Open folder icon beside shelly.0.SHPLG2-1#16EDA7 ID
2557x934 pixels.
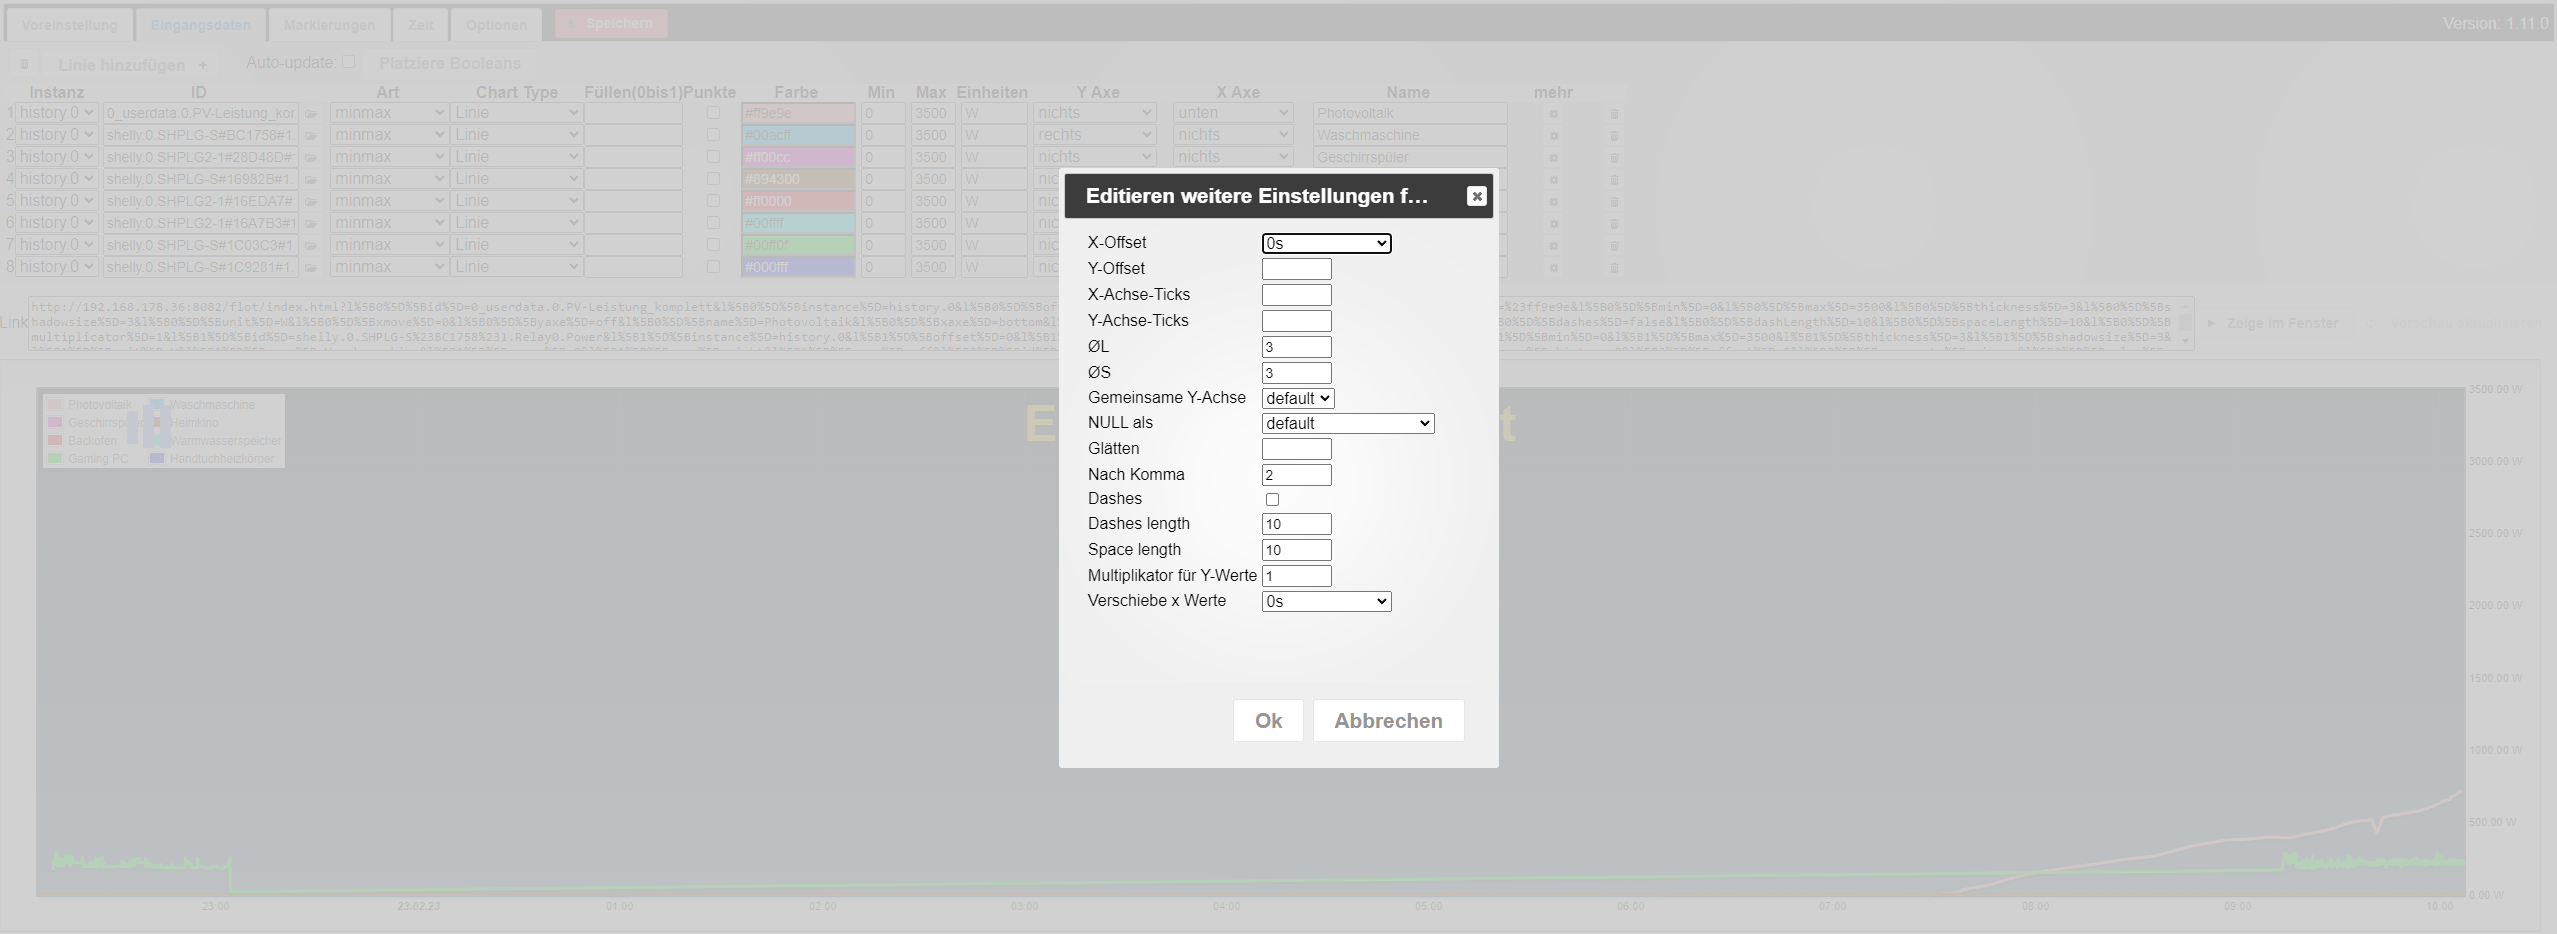[x=311, y=202]
